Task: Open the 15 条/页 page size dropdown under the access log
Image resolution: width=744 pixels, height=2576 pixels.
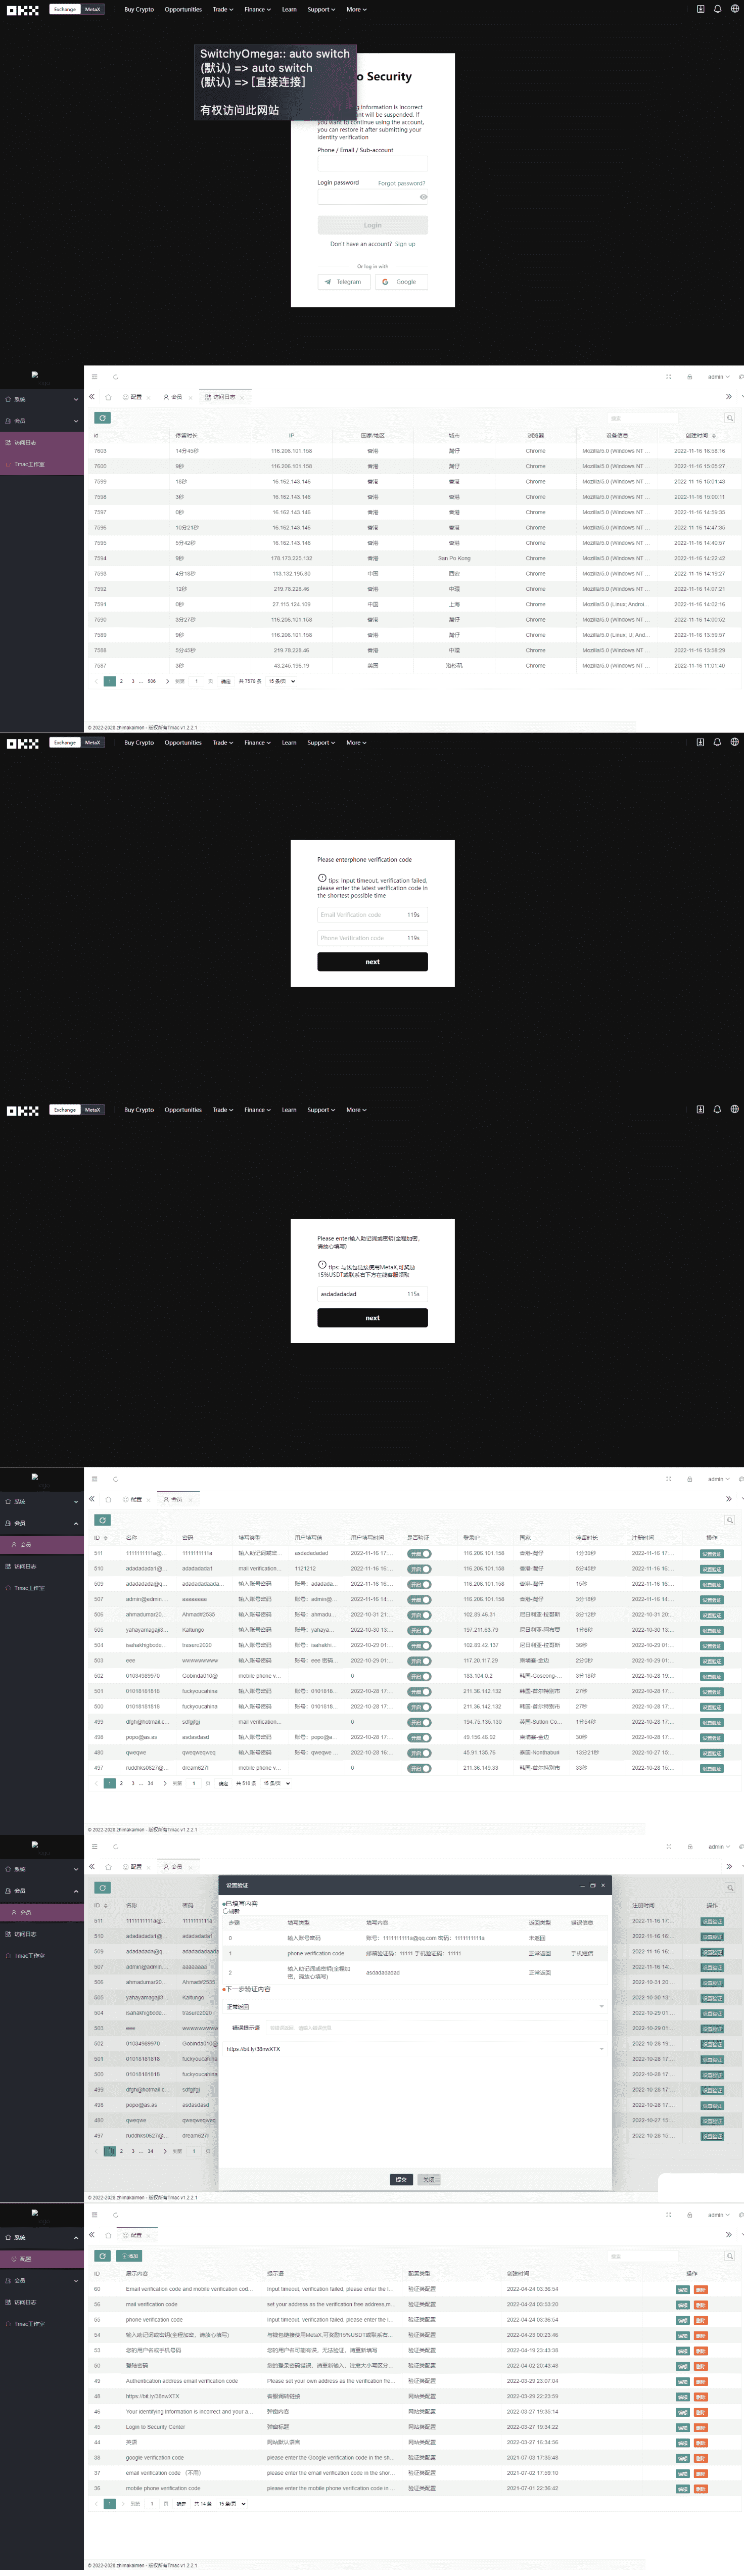Action: coord(281,681)
